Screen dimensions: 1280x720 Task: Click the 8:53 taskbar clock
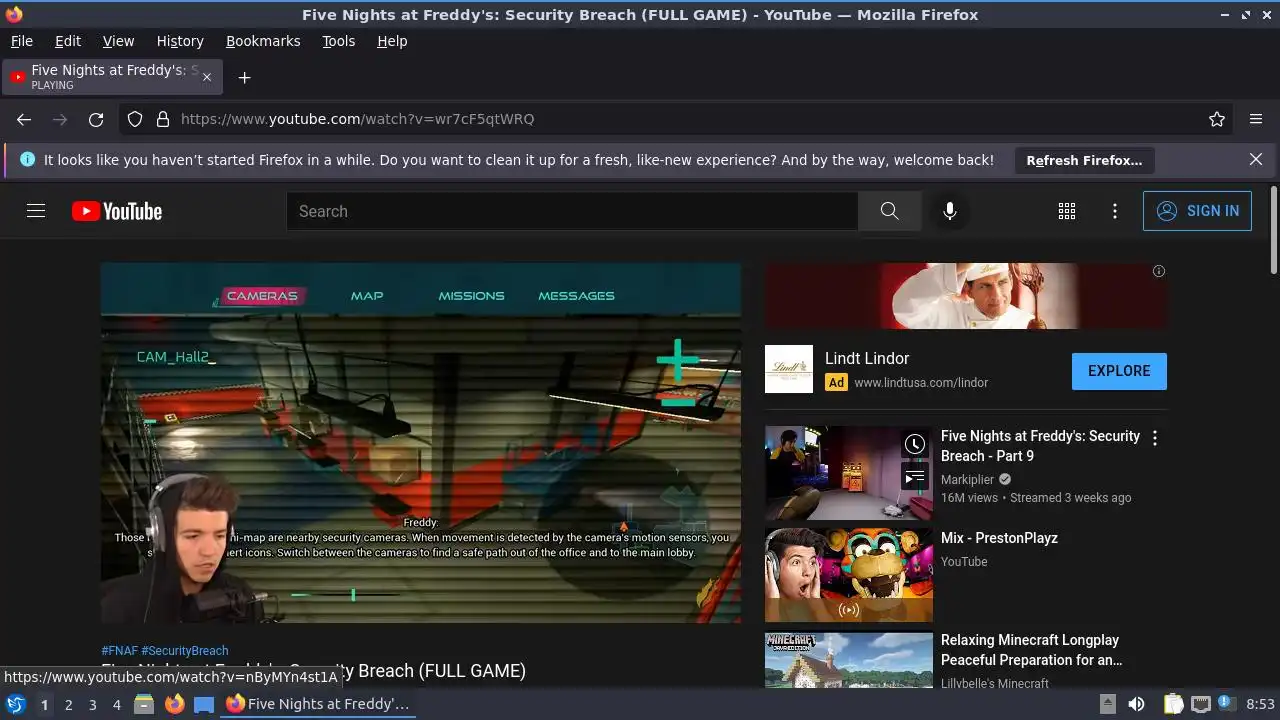[x=1260, y=704]
